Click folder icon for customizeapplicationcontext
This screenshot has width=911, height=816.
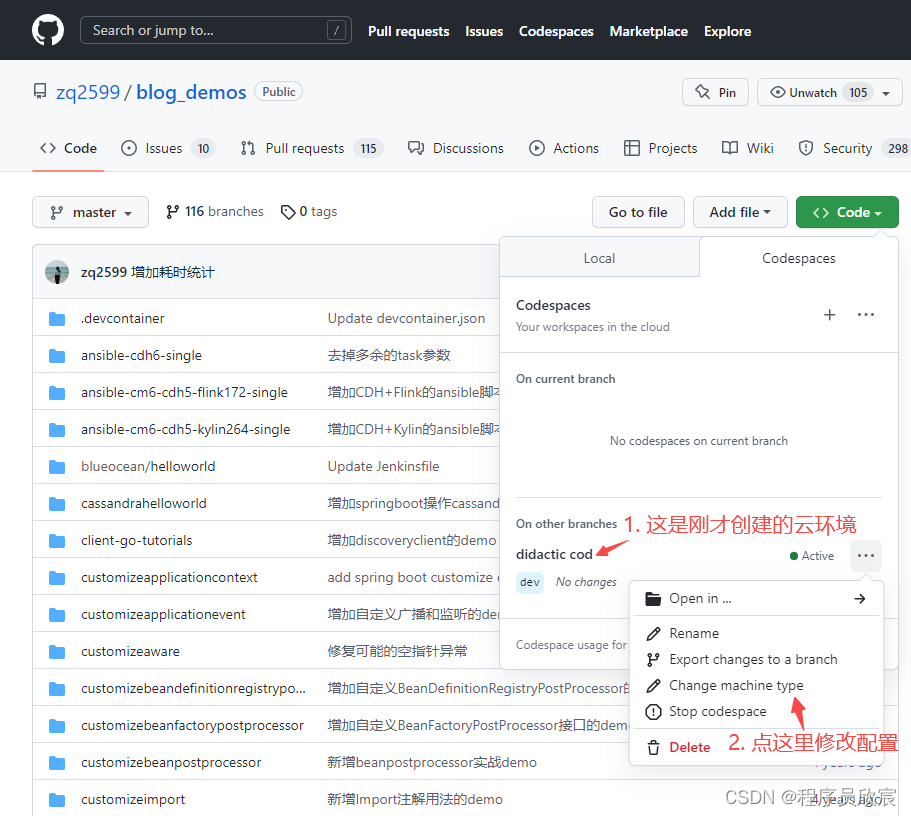[57, 578]
